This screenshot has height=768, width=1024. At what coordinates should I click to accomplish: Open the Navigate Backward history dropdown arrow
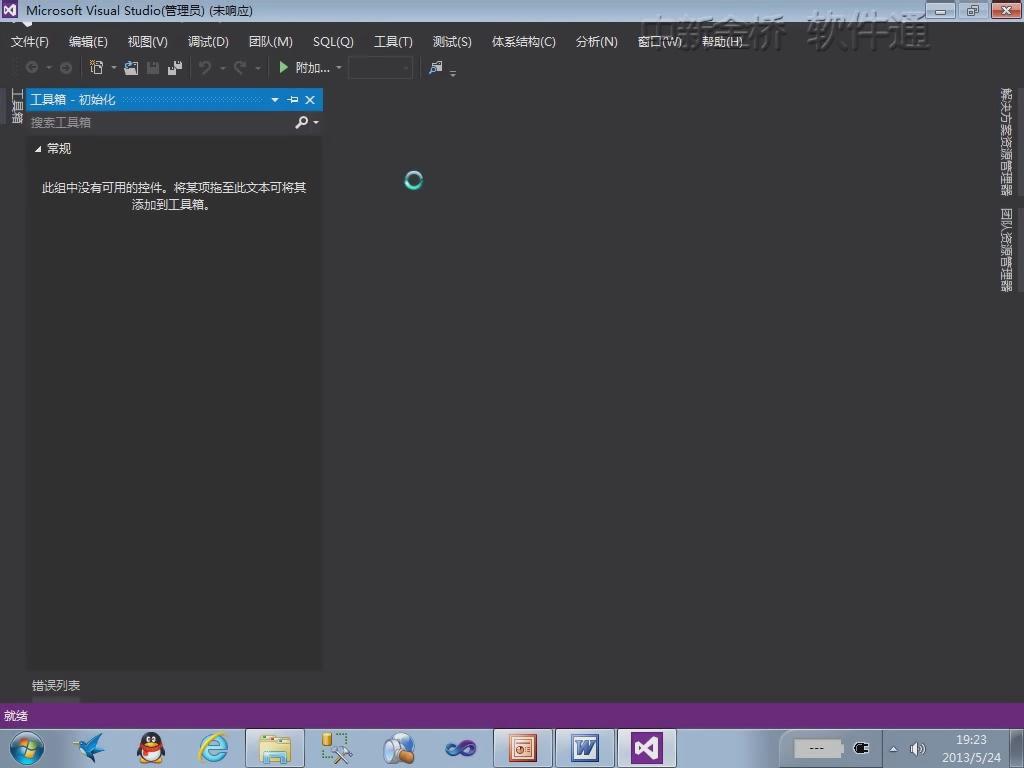[48, 67]
